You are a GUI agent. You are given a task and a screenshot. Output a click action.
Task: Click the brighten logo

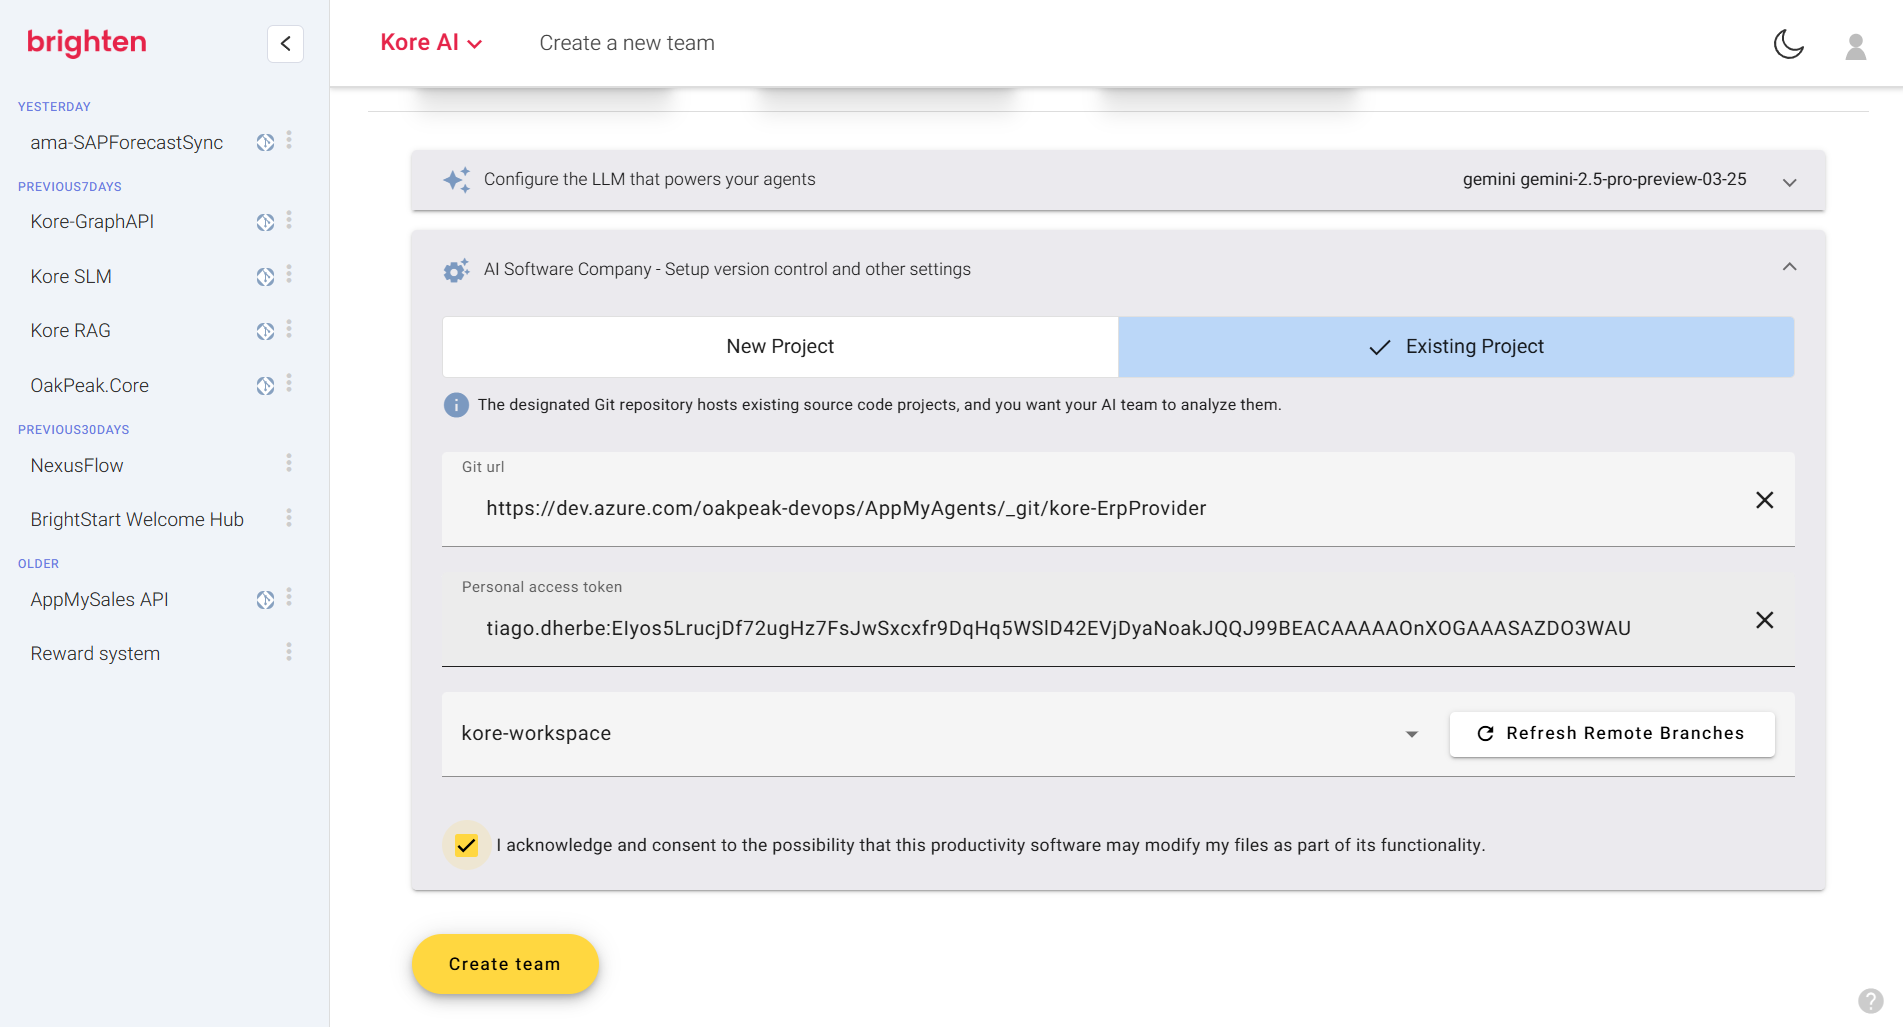tap(87, 42)
